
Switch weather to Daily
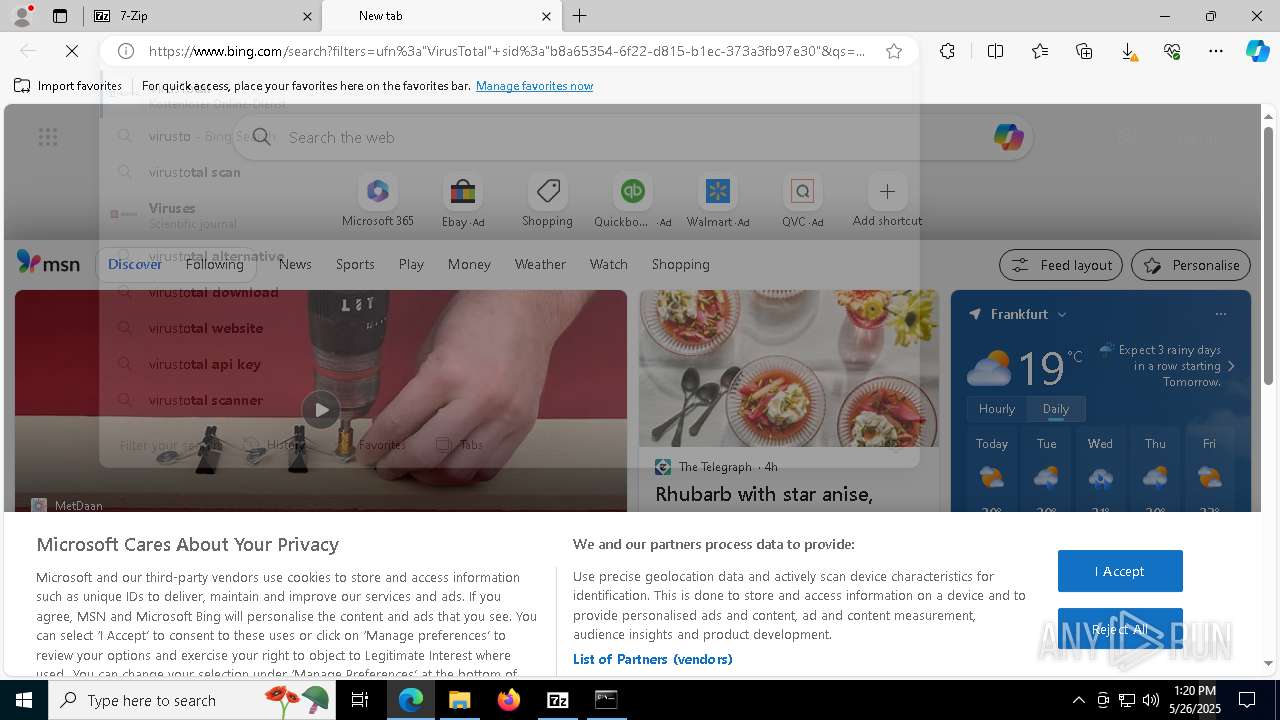(x=1055, y=409)
